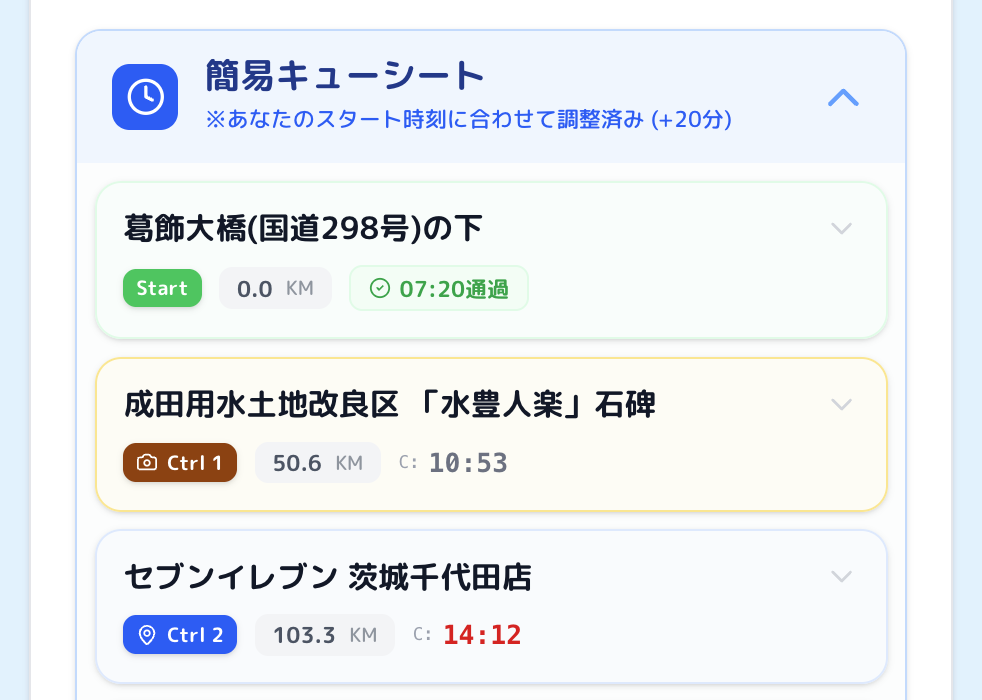Click the 07:20通過 status badge
This screenshot has width=982, height=700.
(x=439, y=289)
